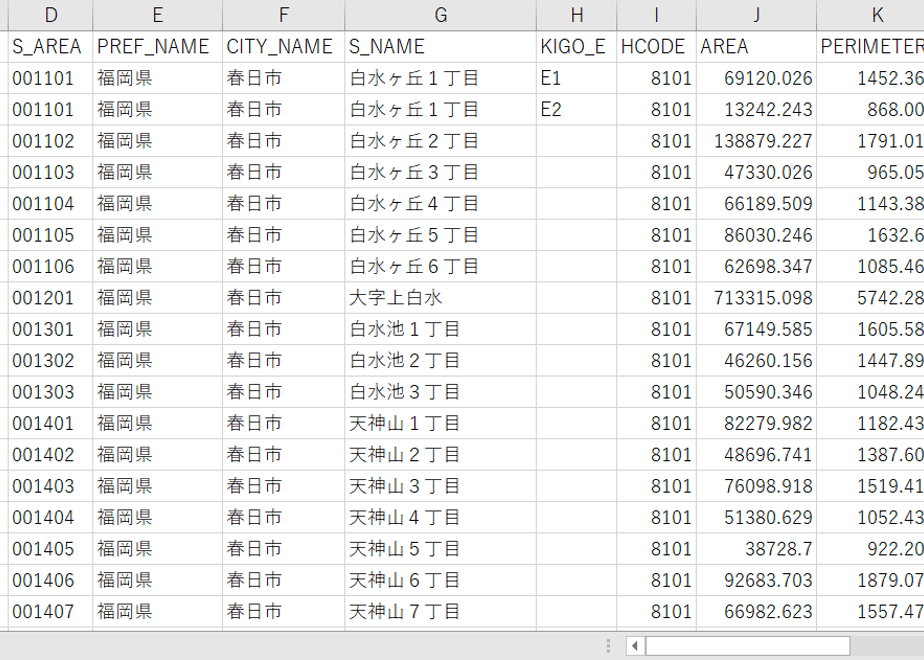Image resolution: width=924 pixels, height=660 pixels.
Task: Click AREA value 38728.7
Action: [756, 549]
